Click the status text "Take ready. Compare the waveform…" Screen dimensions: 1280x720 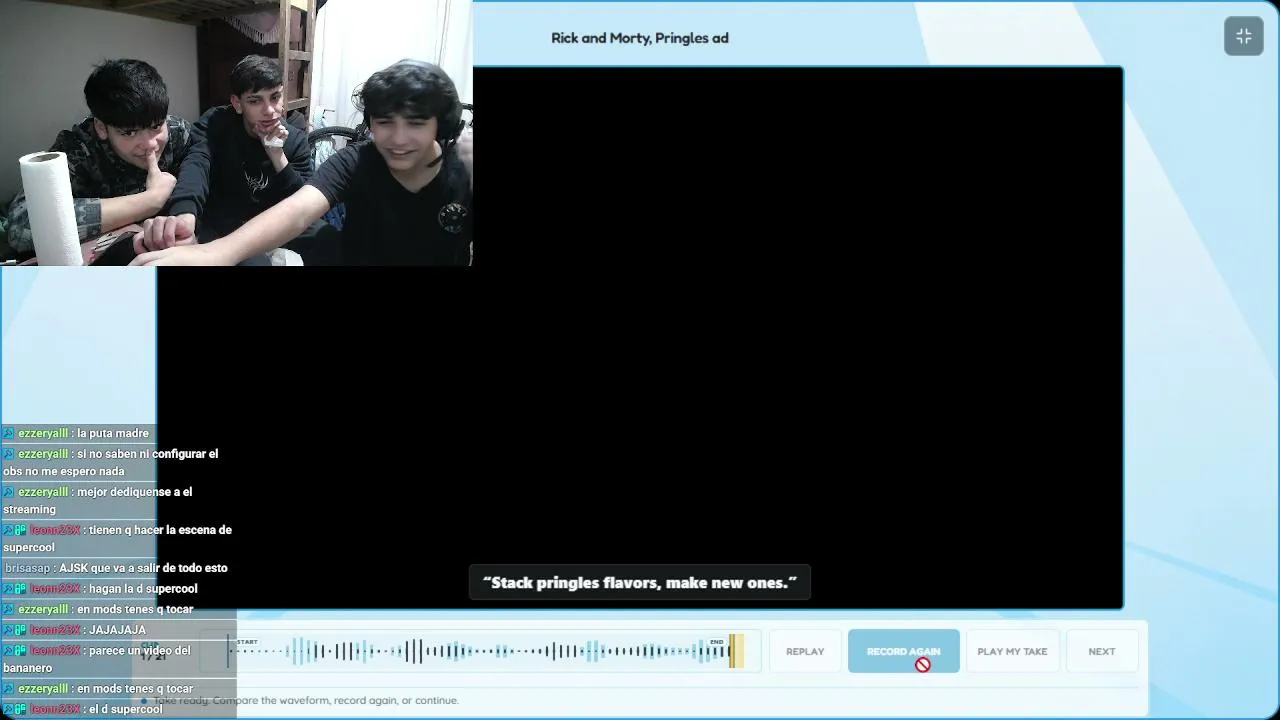[306, 700]
